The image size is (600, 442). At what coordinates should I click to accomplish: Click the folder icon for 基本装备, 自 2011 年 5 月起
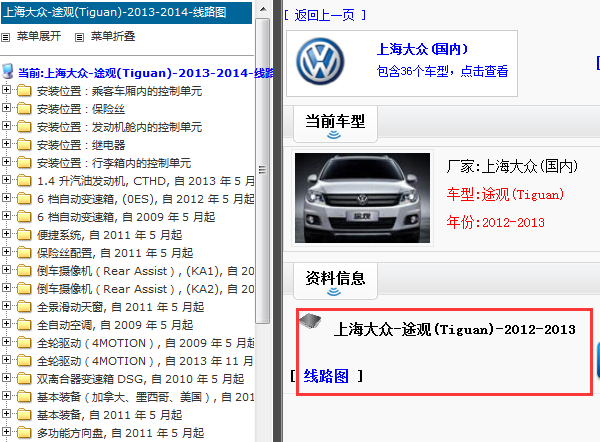pos(24,415)
